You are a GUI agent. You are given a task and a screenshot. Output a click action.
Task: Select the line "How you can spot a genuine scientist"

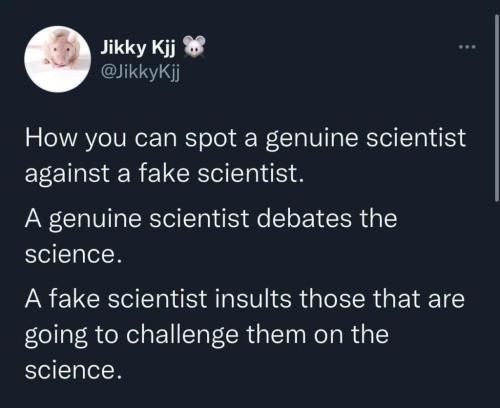245,139
